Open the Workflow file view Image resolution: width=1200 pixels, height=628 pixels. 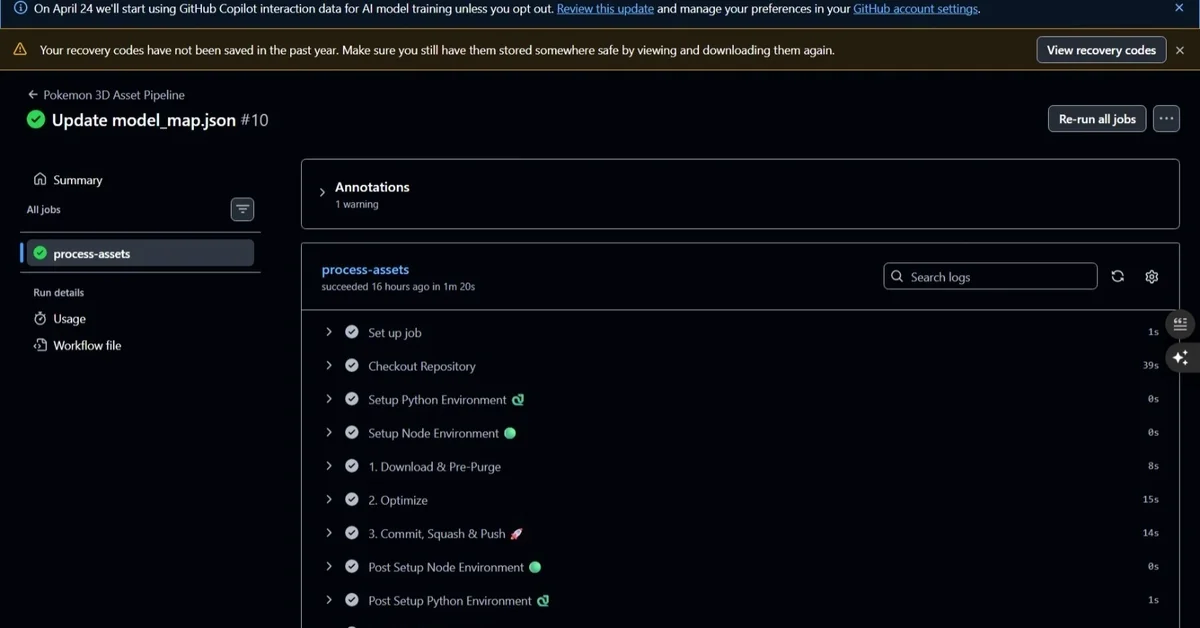pyautogui.click(x=86, y=346)
